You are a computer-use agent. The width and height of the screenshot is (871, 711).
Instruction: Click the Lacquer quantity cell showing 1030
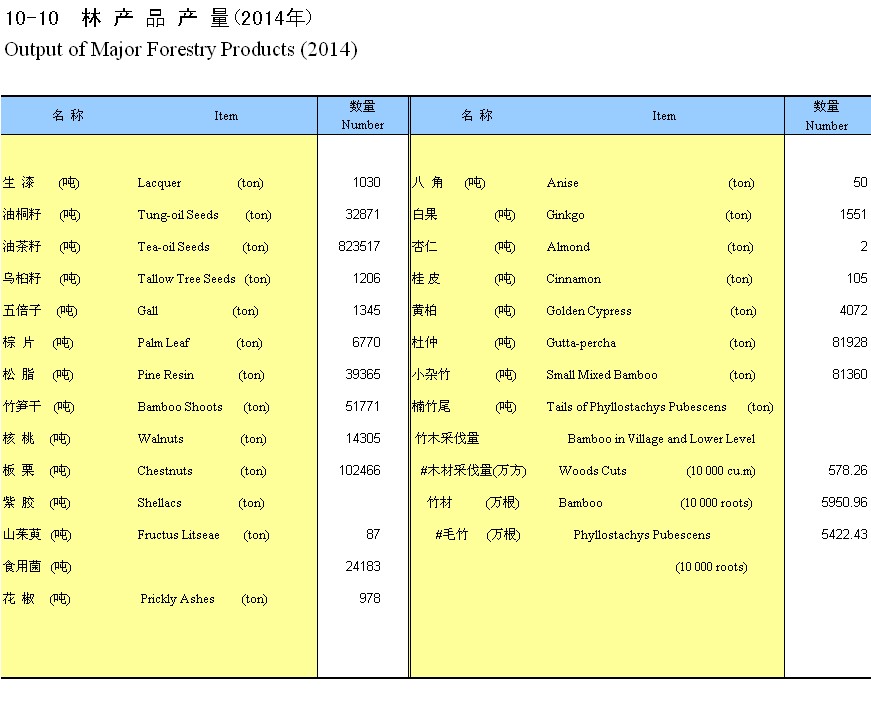pos(366,183)
